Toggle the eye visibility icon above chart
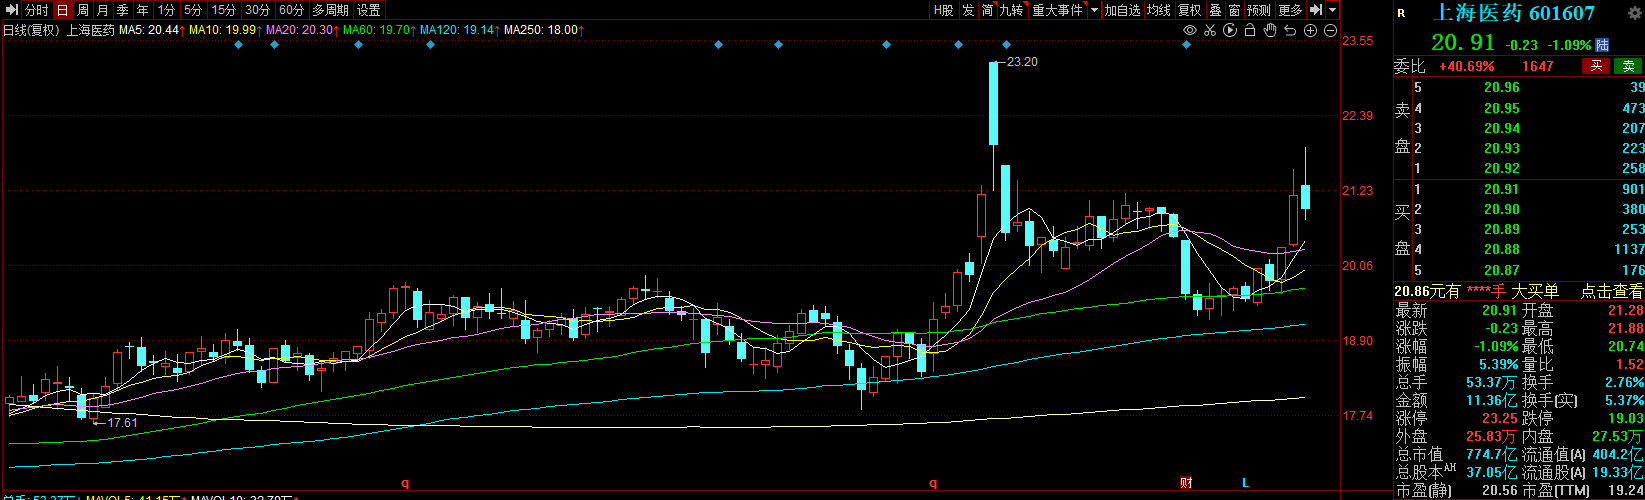This screenshot has width=1645, height=500. click(x=1189, y=30)
